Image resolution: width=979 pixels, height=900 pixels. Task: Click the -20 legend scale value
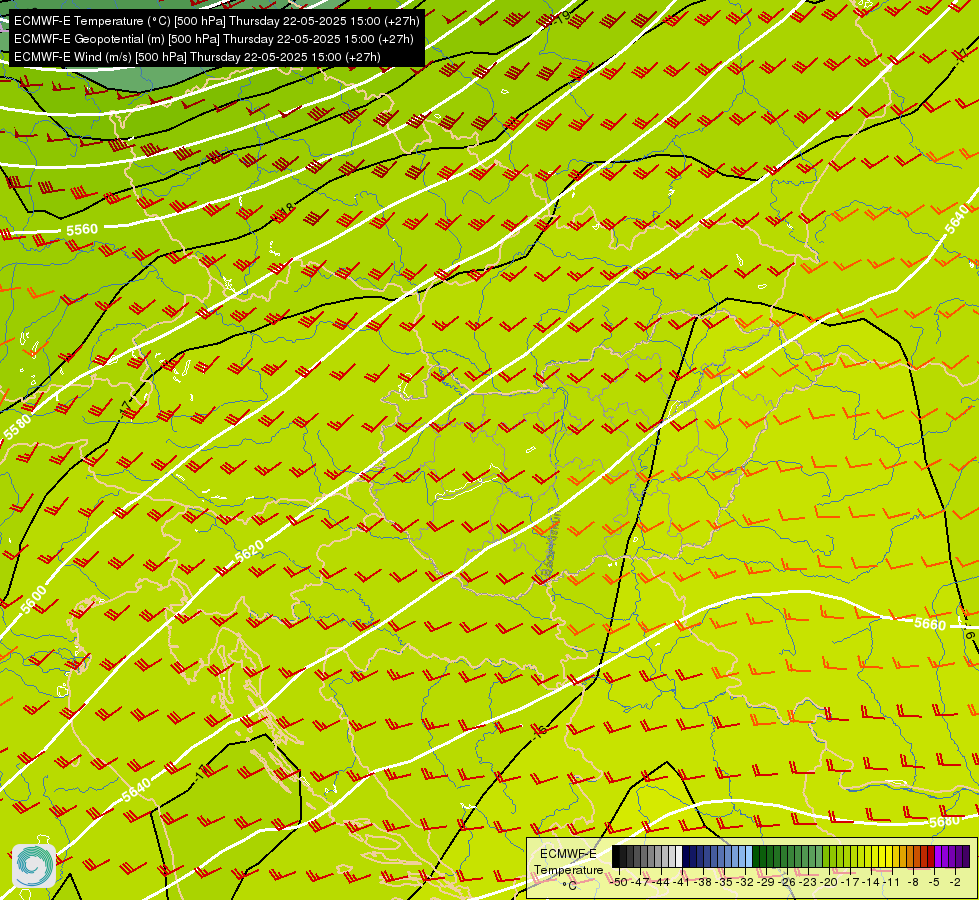tap(829, 883)
